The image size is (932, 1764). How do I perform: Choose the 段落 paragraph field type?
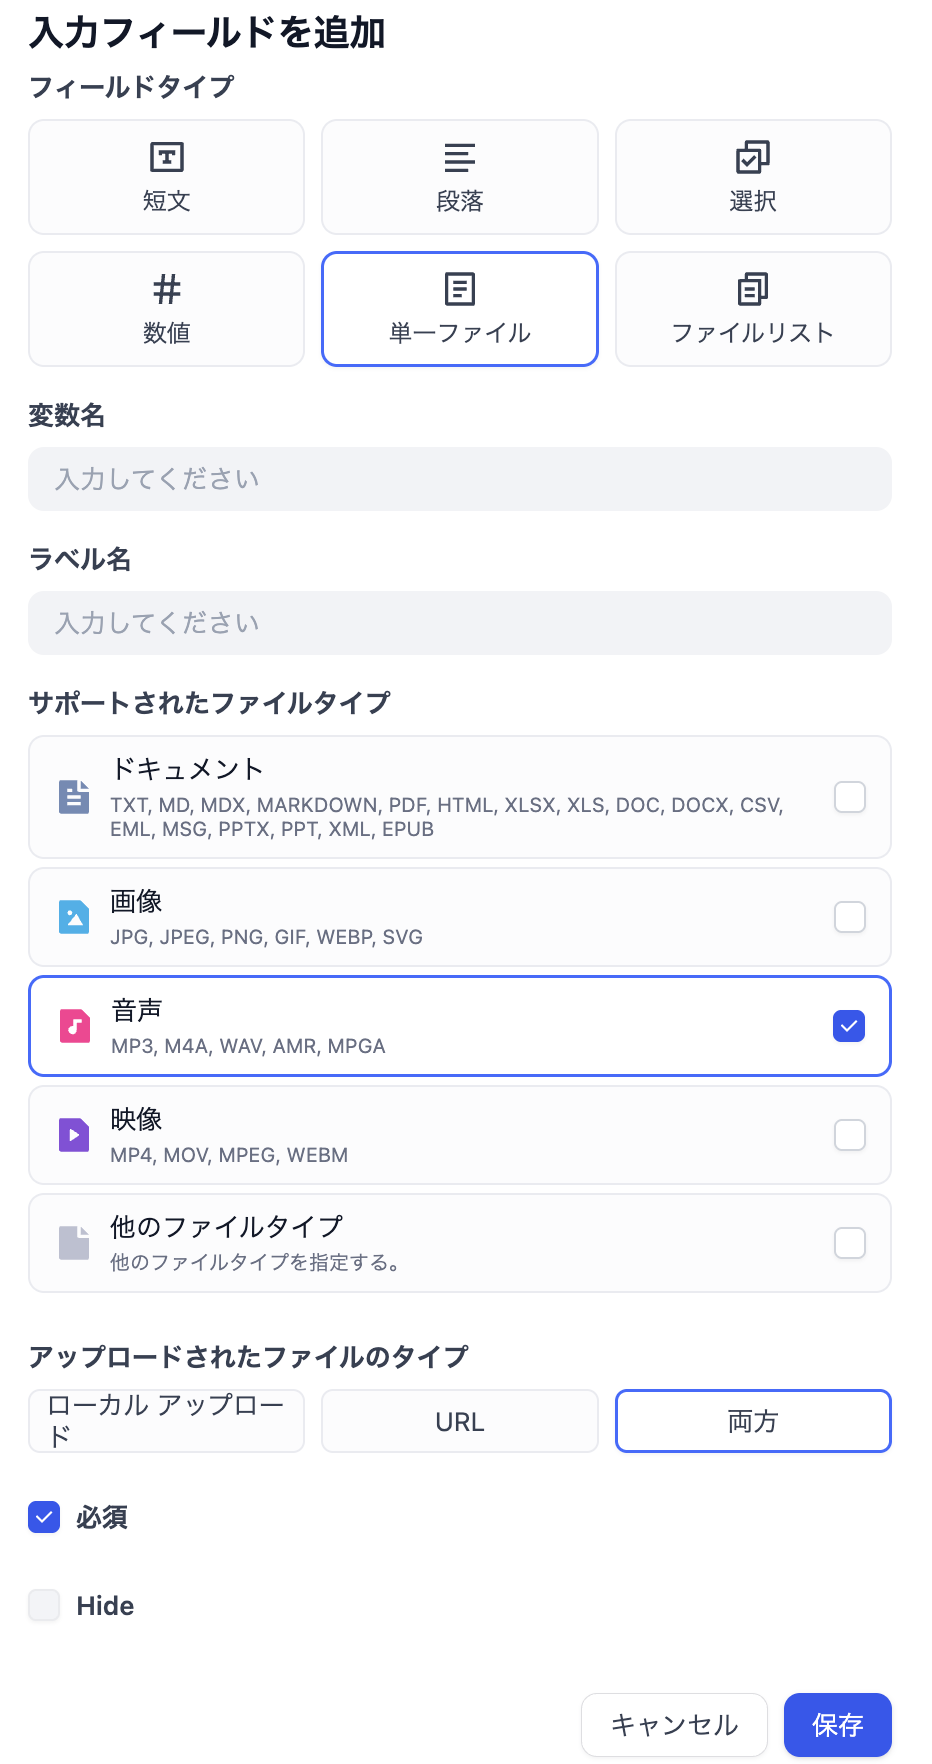tap(459, 177)
